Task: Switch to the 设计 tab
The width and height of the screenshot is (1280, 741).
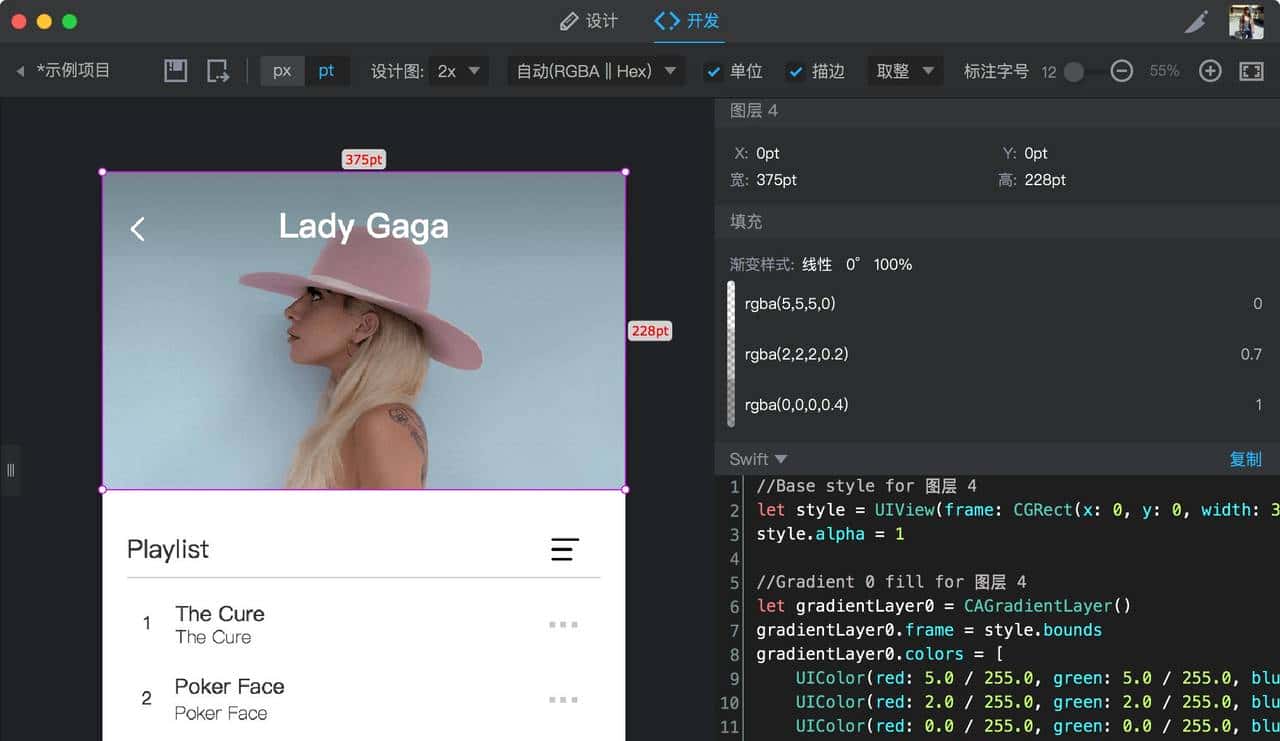Action: point(589,21)
